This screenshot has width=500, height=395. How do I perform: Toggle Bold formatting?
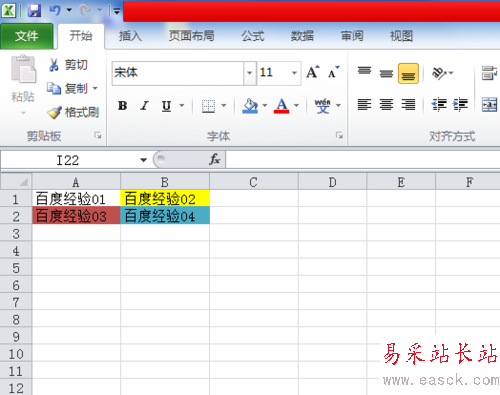coord(122,106)
